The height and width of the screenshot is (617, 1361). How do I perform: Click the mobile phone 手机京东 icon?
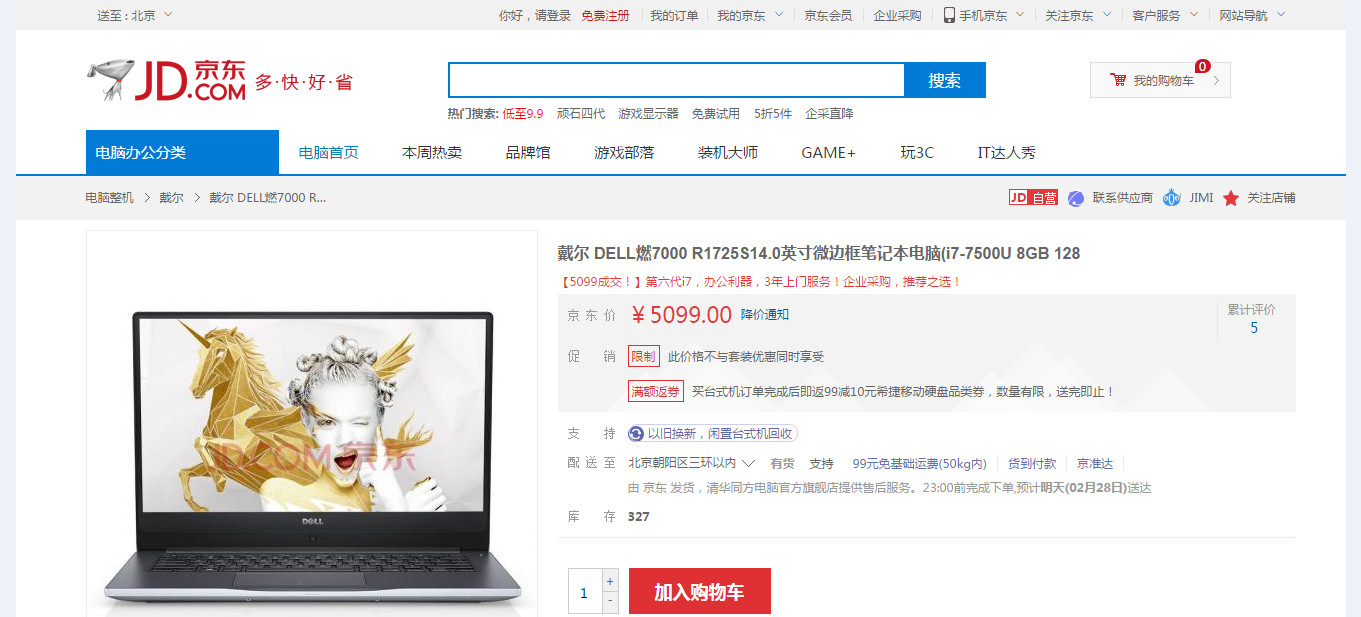tap(949, 15)
